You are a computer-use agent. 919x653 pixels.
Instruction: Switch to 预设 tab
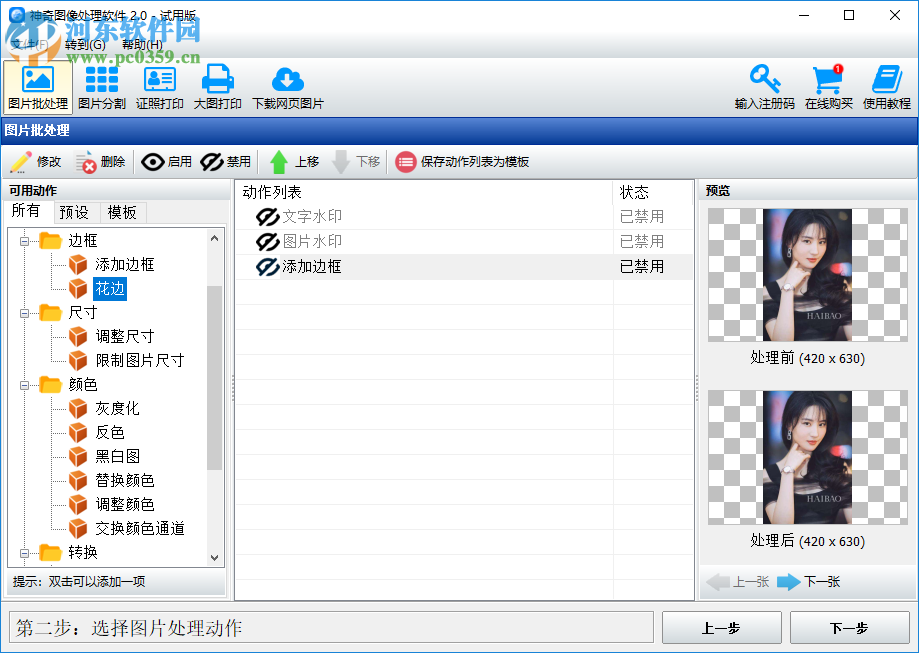tap(74, 212)
